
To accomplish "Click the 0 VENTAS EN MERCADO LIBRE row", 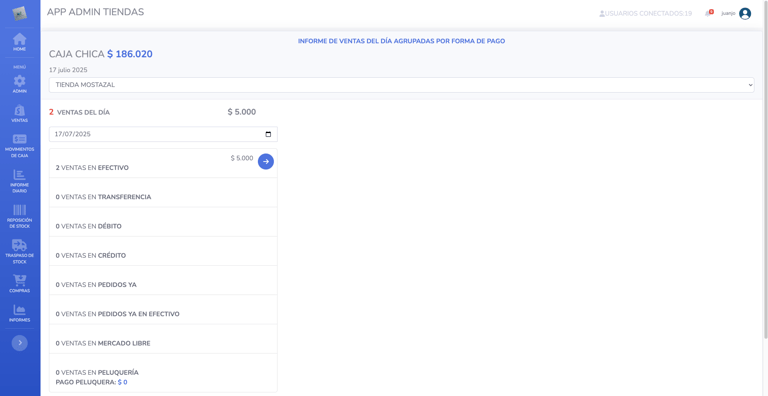I will [x=163, y=339].
